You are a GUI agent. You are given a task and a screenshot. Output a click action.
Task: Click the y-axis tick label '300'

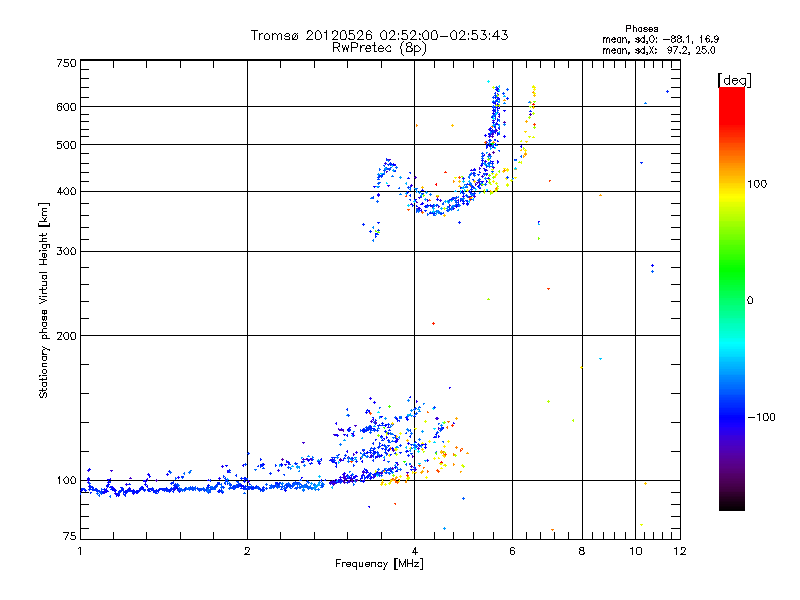(x=66, y=251)
